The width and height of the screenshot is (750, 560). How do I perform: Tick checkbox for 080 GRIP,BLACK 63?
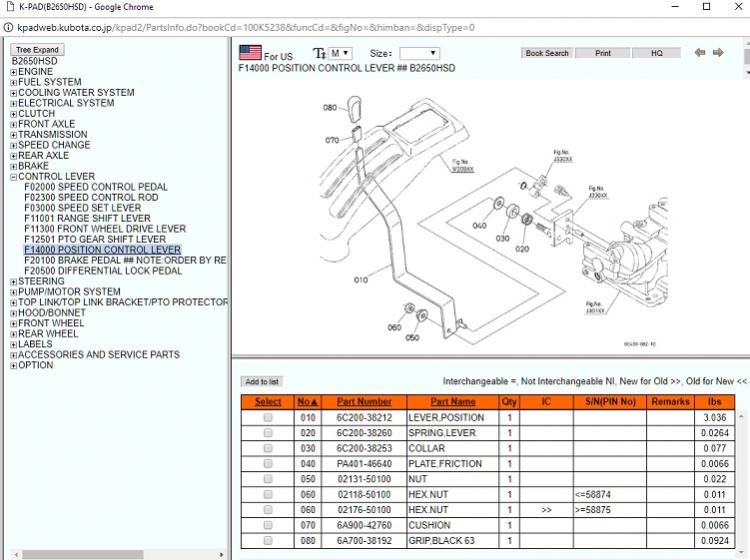point(268,540)
